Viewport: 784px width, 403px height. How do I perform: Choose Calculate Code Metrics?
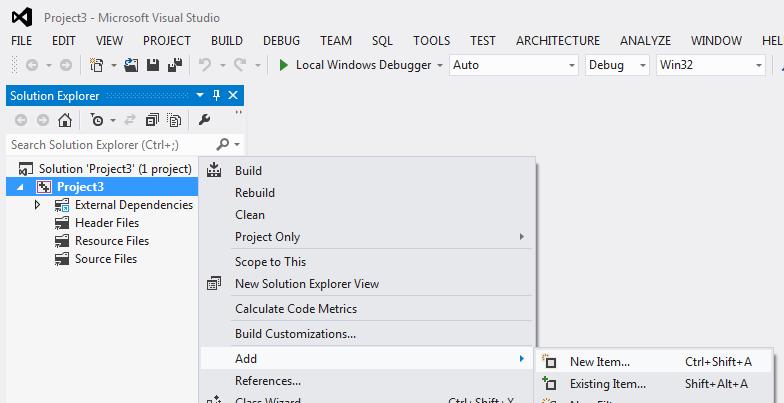[x=368, y=308]
